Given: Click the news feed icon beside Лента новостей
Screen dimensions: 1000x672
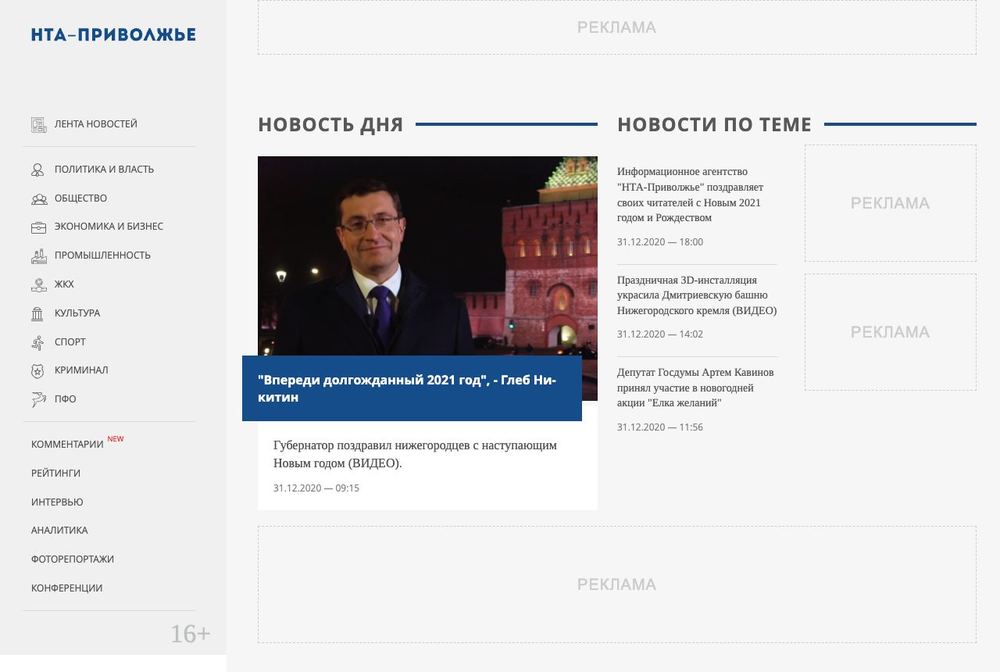Looking at the screenshot, I should coord(38,124).
